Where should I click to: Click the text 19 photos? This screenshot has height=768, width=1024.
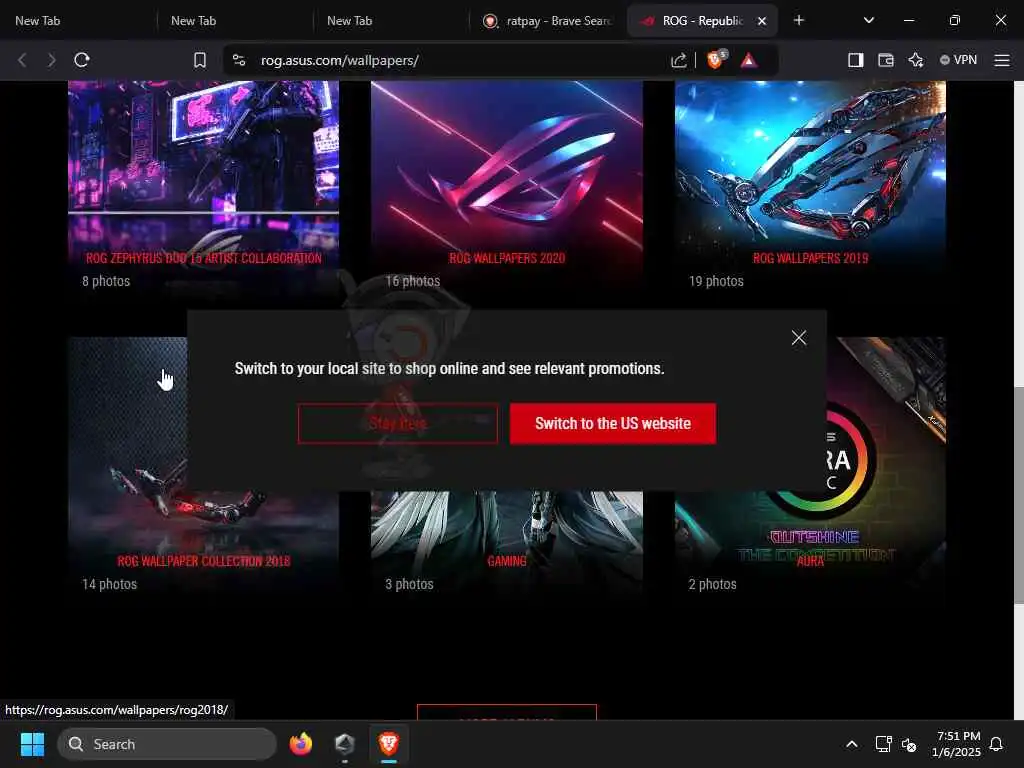716,281
